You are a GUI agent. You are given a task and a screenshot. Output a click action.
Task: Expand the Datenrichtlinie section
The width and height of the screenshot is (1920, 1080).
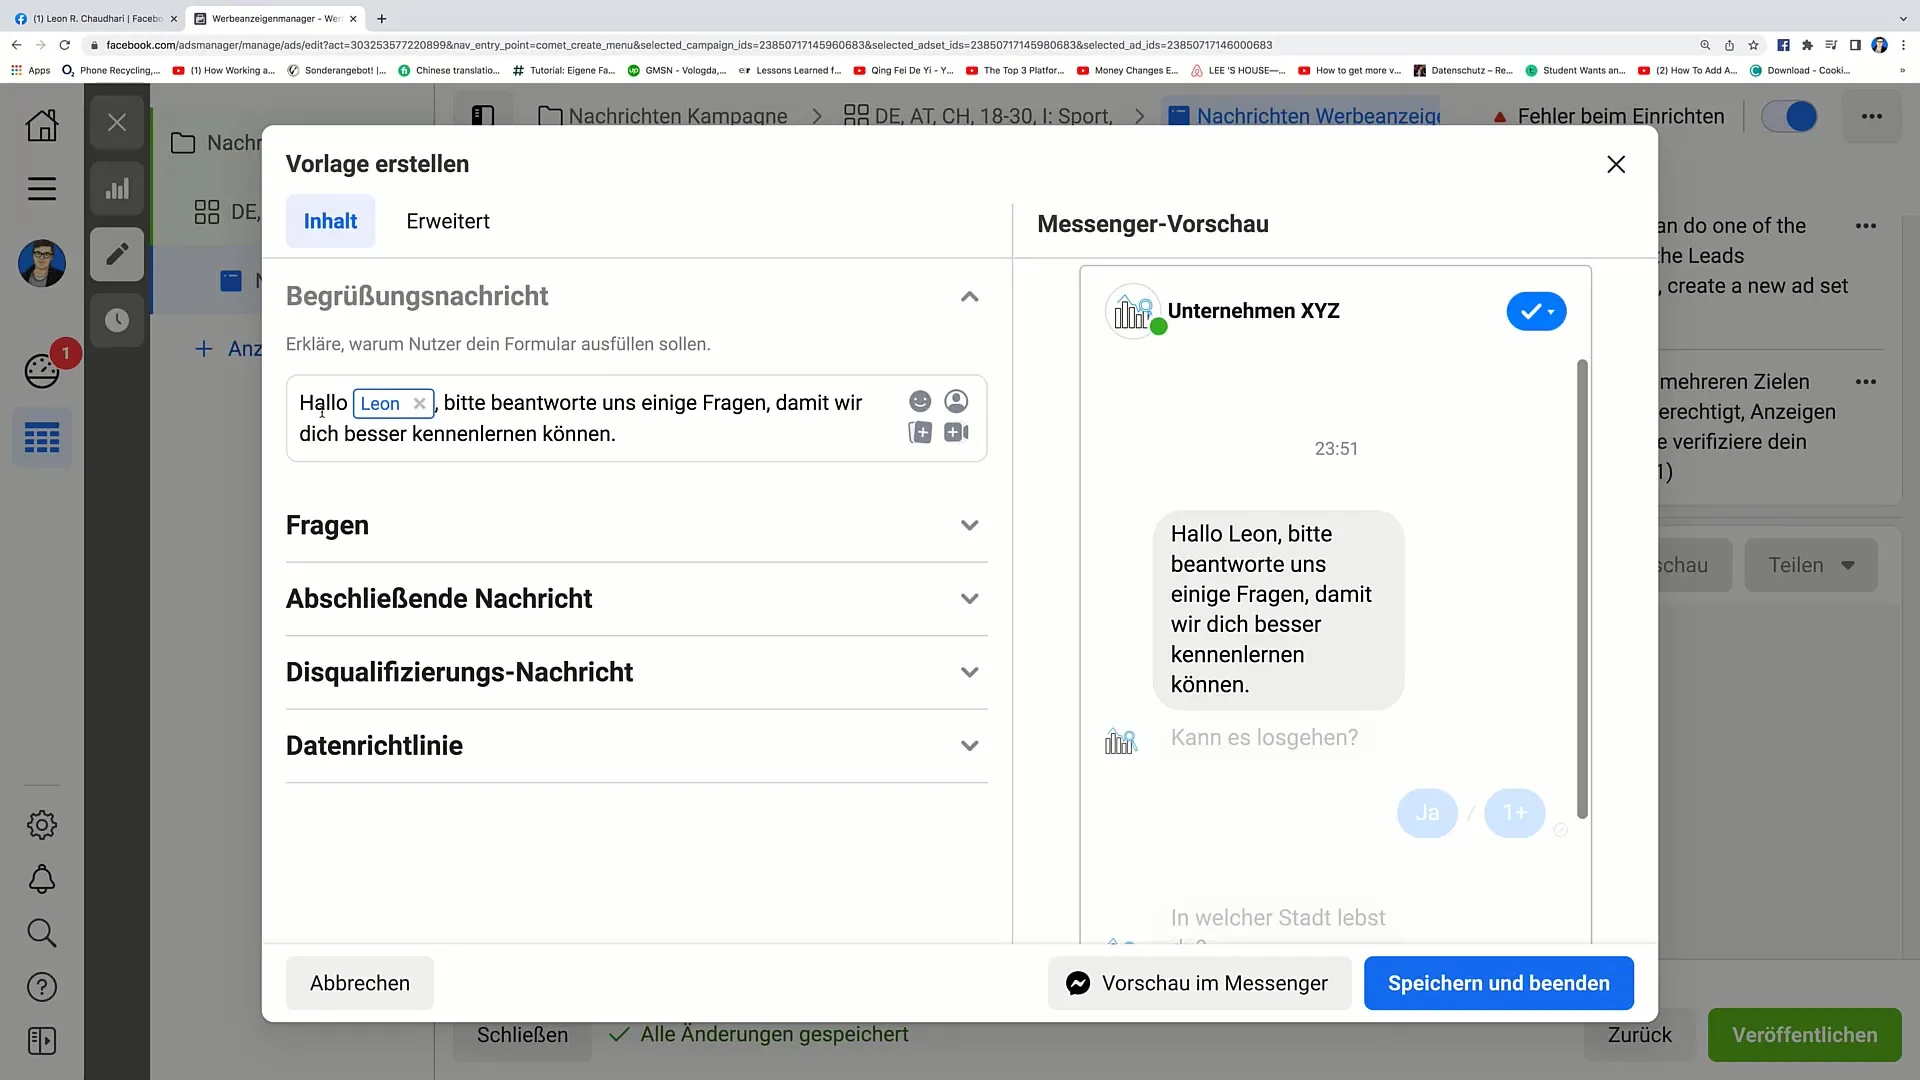click(969, 746)
